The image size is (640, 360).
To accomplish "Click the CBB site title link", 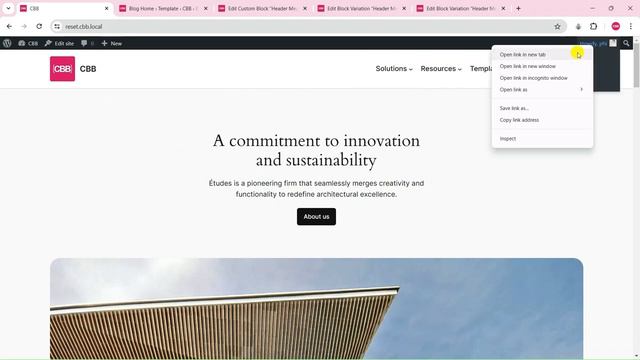I will coord(88,69).
